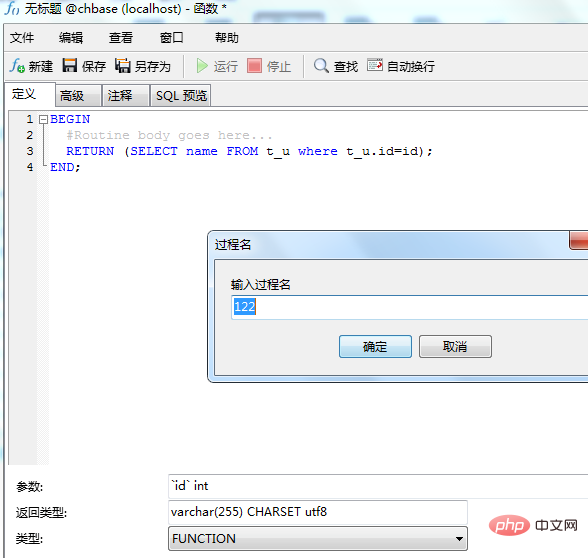
Task: Click the Find magnifier icon (查找)
Action: point(321,66)
